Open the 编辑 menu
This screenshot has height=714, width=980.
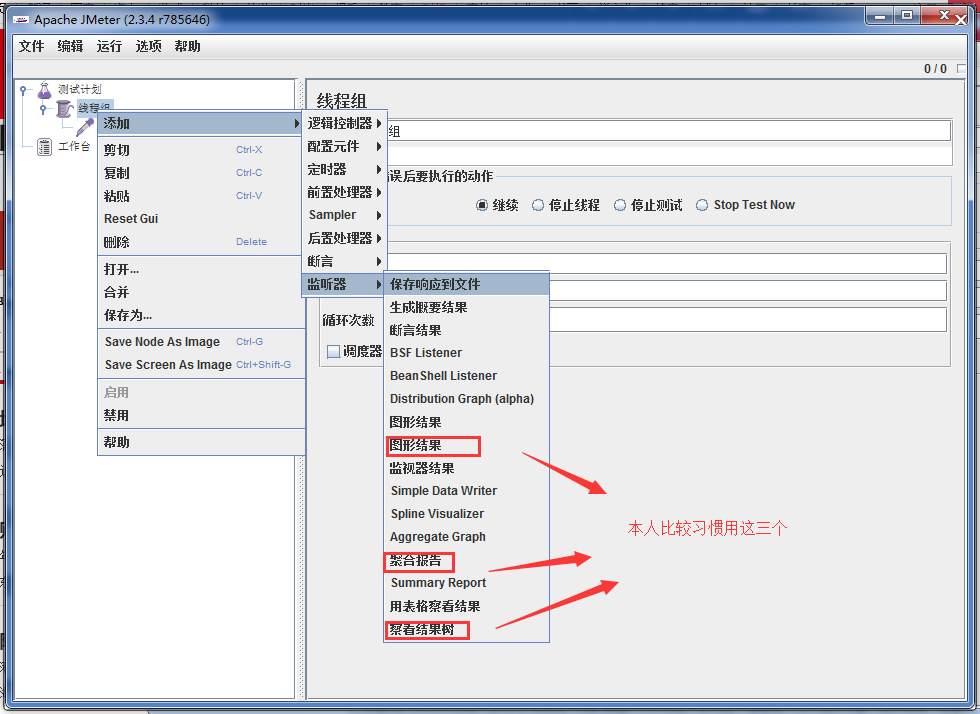[x=70, y=46]
